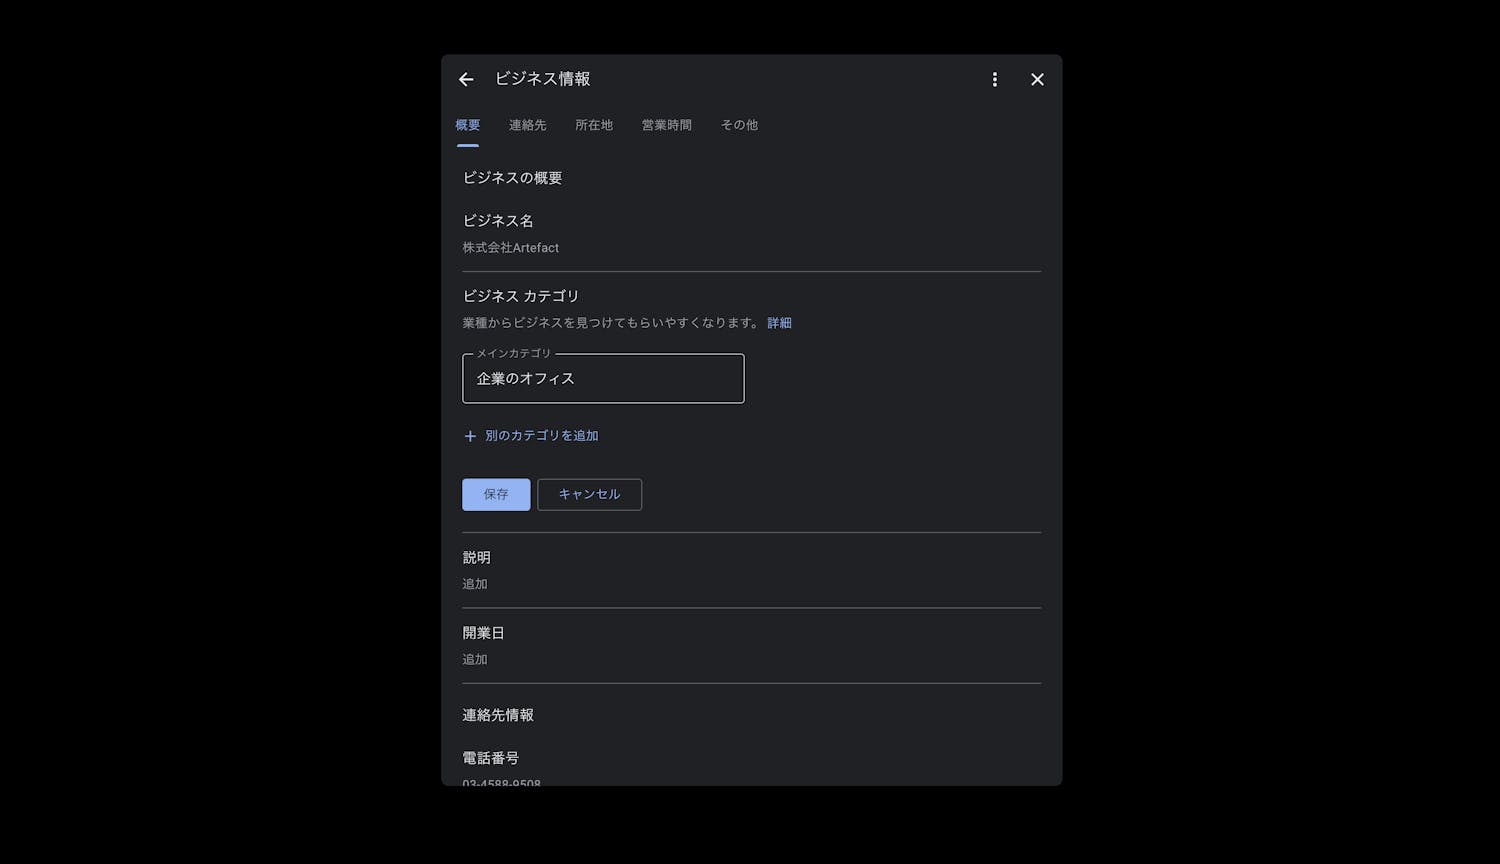
Task: Click 追加 under 開業日
Action: 475,659
